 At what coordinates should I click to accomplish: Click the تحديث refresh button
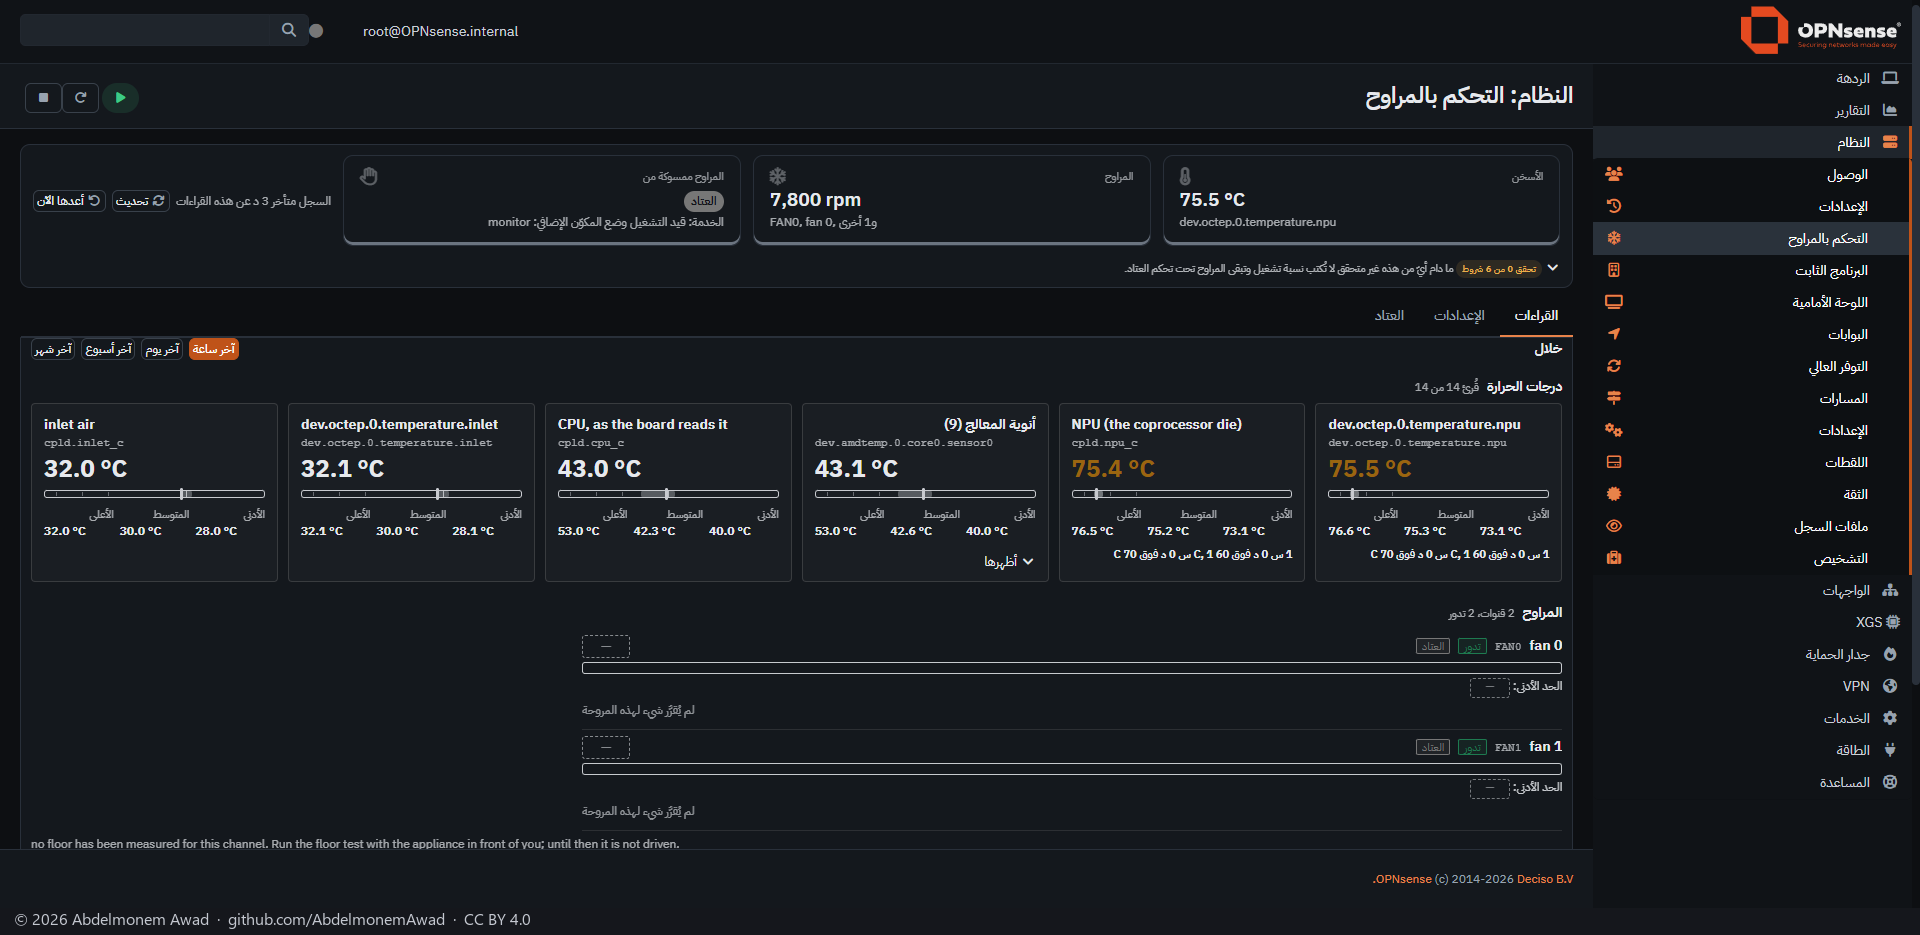coord(140,201)
